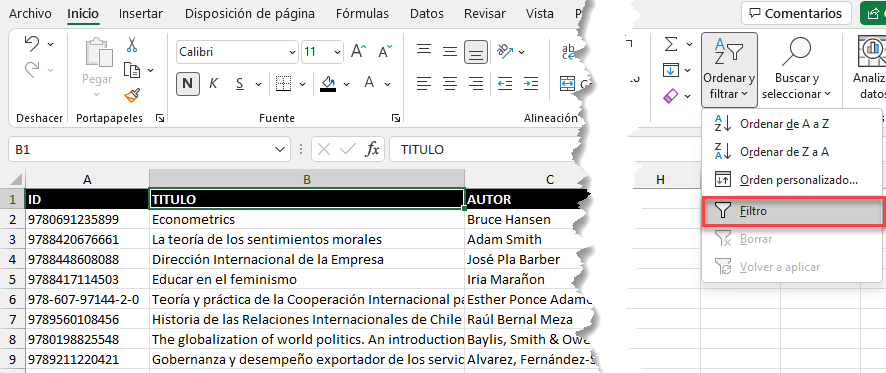This screenshot has height=373, width=886.
Task: Toggle middle vertical alignment
Action: coord(450,52)
